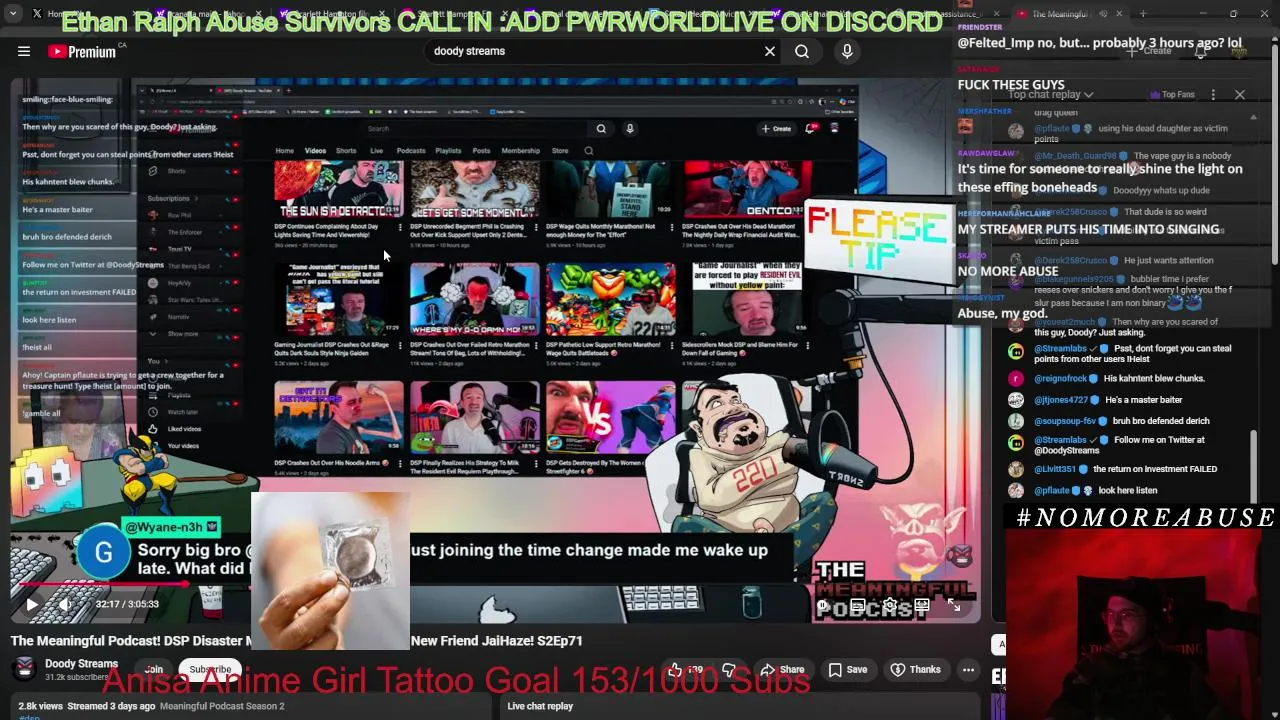Click chat user @reignofrock's avatar
This screenshot has height=720, width=1280.
click(x=1016, y=379)
